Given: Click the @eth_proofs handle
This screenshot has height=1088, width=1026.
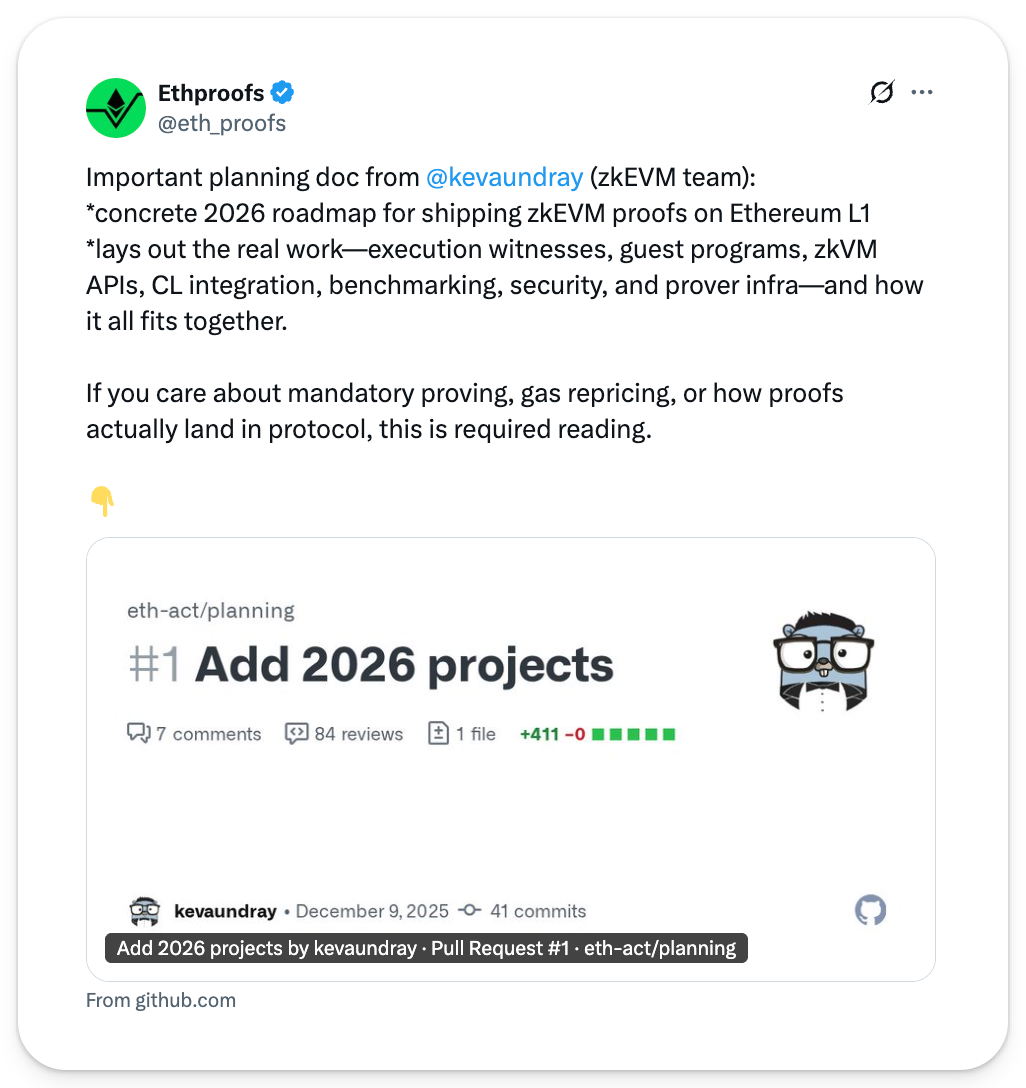Looking at the screenshot, I should click(222, 124).
